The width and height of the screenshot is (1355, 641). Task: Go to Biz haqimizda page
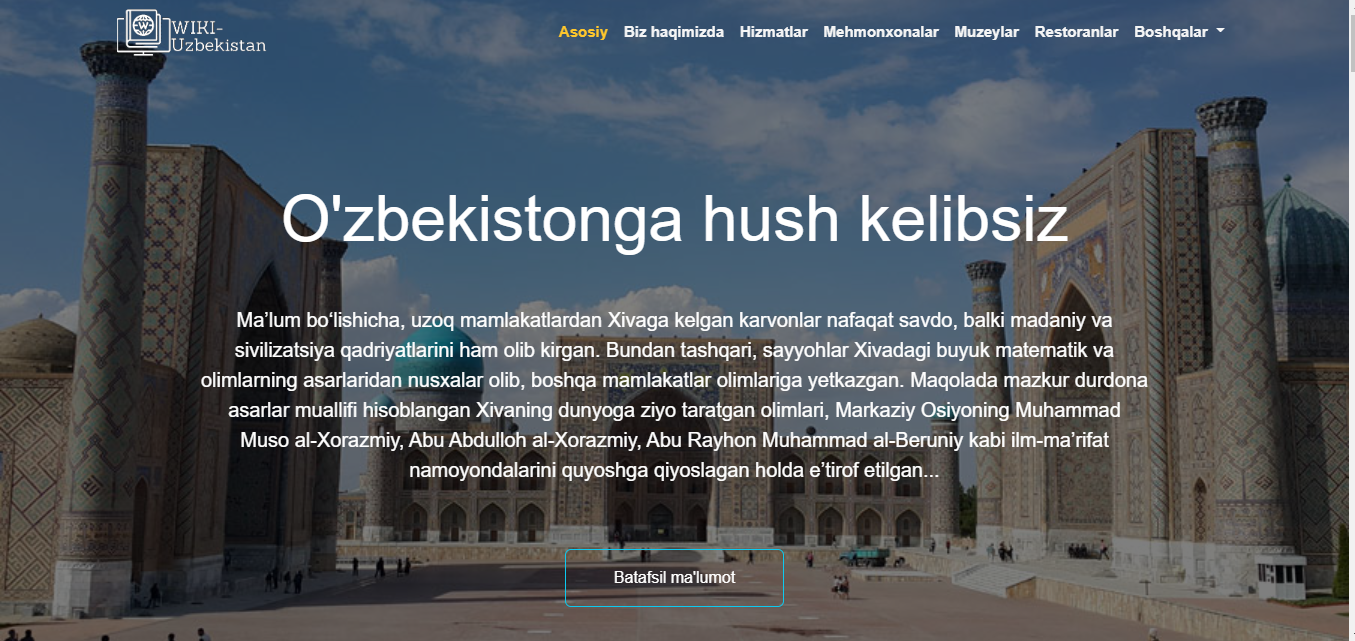[x=674, y=31]
